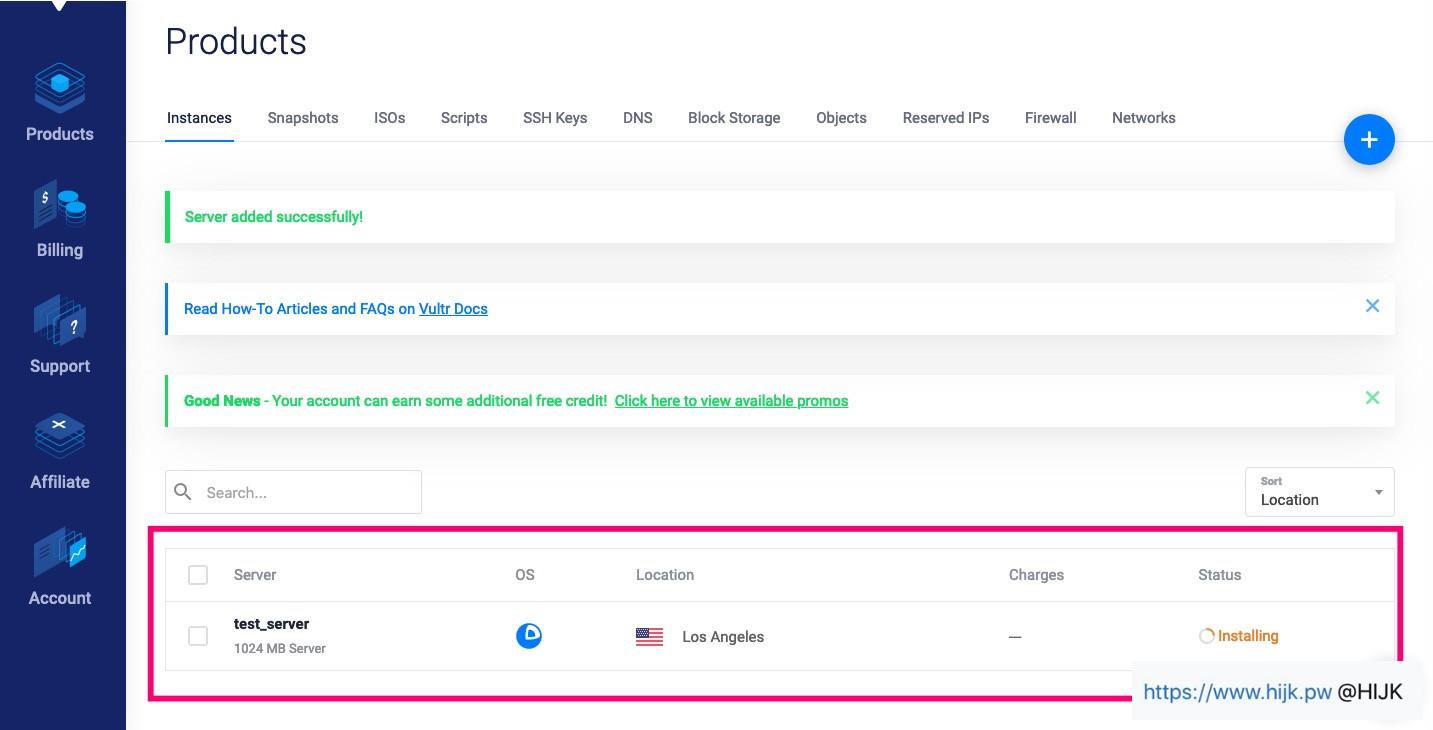Focus the server search field
Image resolution: width=1433 pixels, height=730 pixels.
(305, 492)
